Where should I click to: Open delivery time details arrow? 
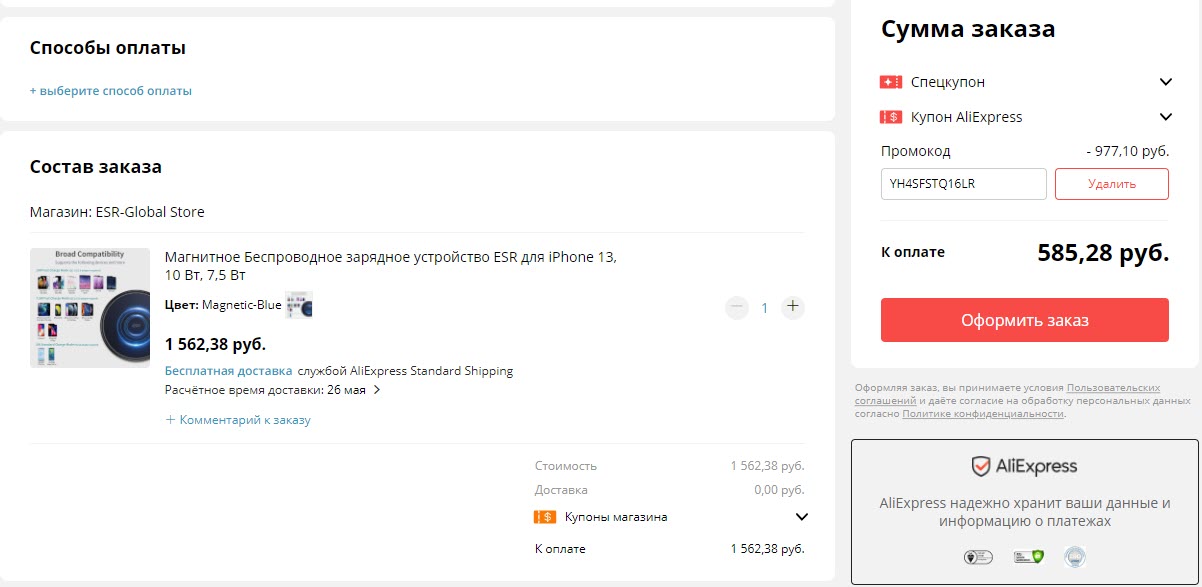coord(377,390)
